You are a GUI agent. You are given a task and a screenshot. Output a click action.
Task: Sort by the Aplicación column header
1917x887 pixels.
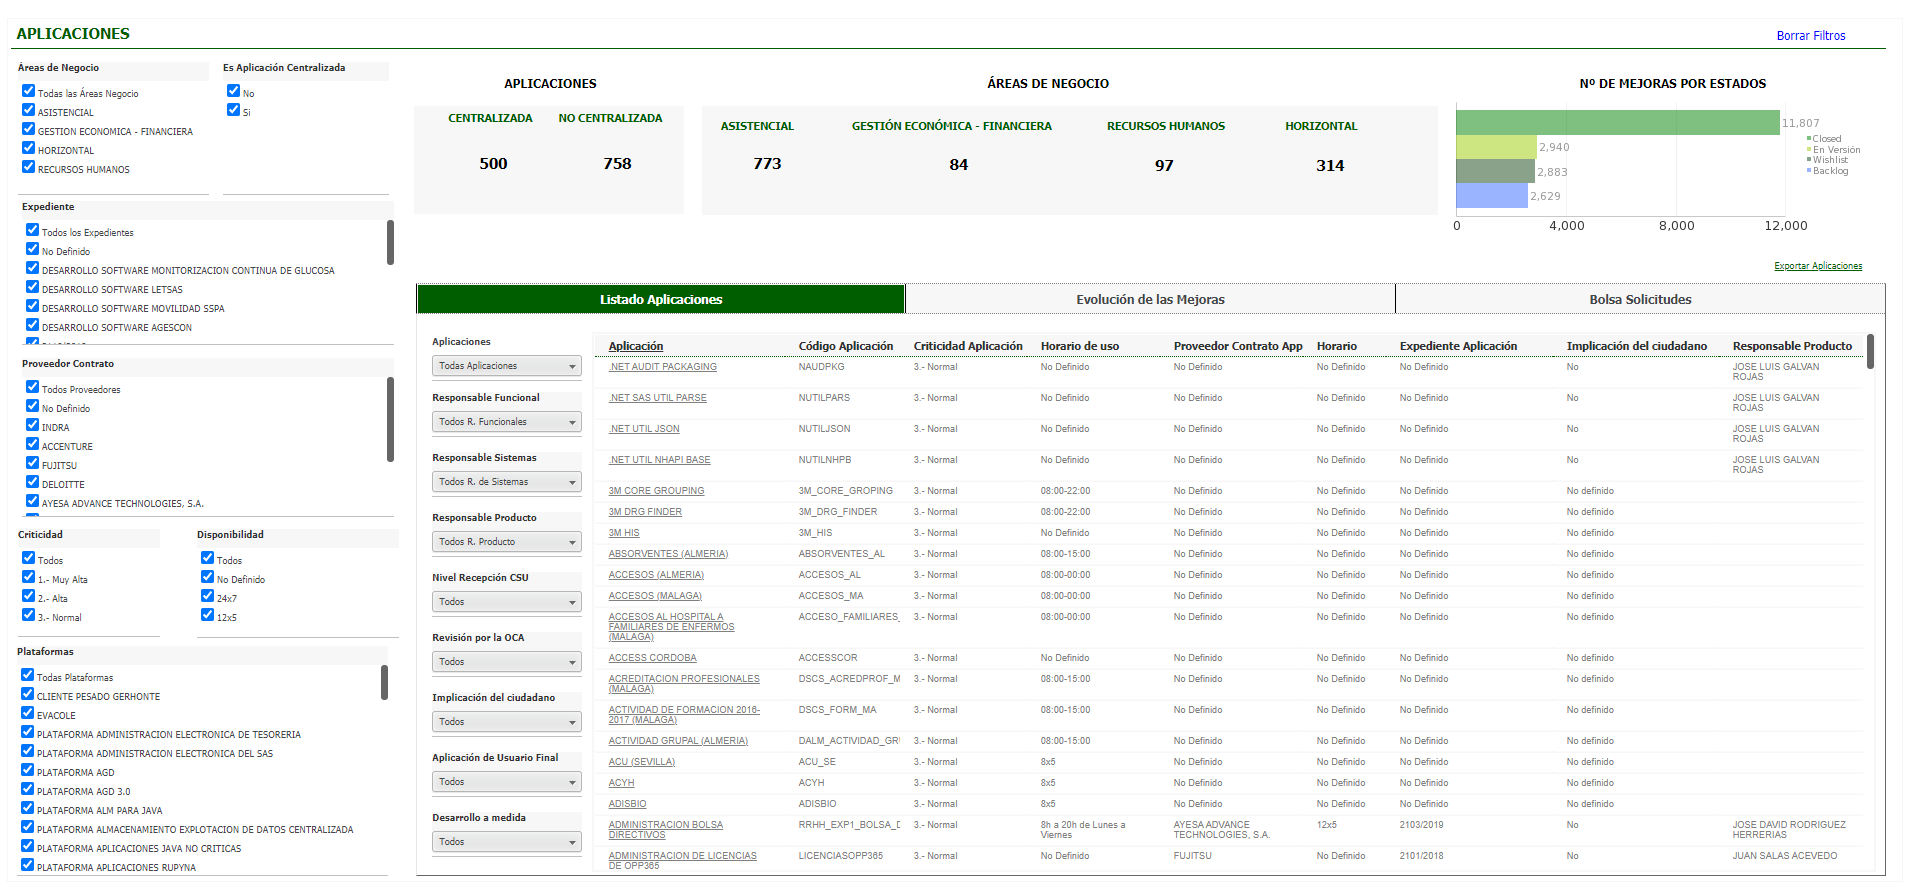pyautogui.click(x=636, y=346)
